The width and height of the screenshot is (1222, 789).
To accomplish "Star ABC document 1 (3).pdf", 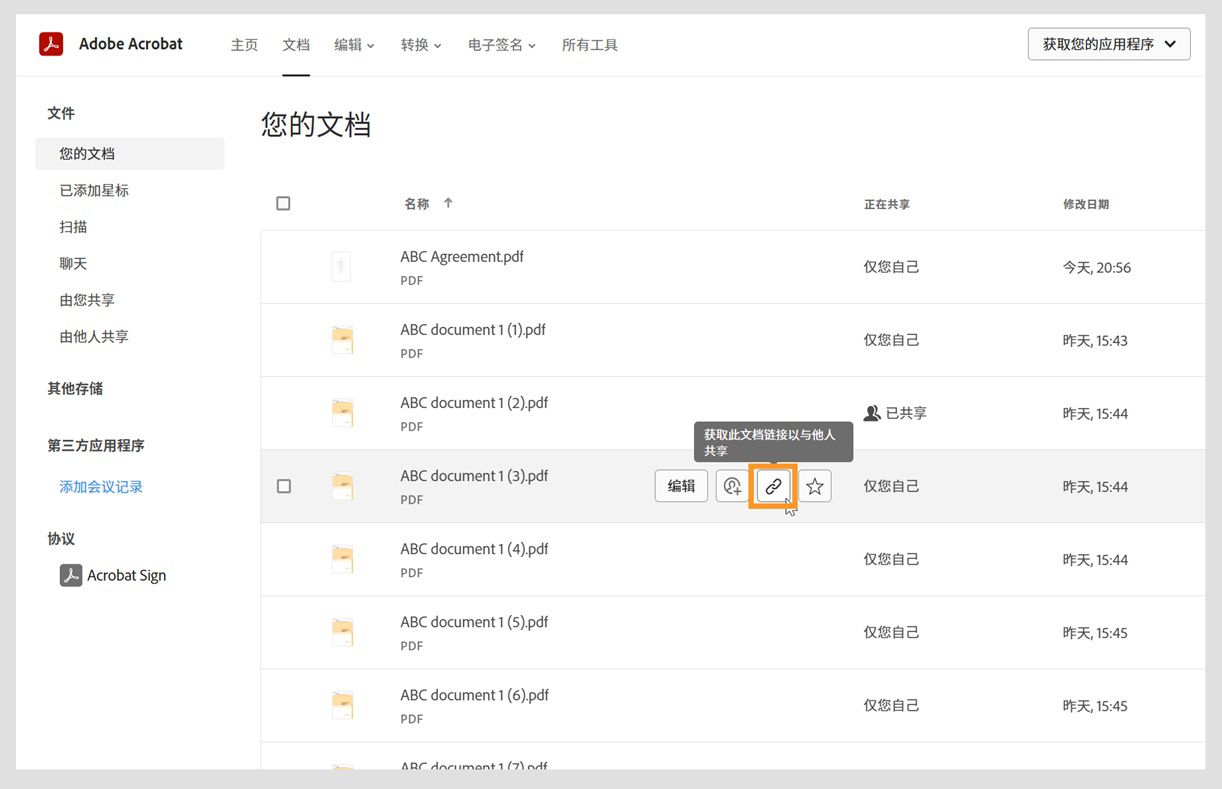I will click(x=814, y=486).
